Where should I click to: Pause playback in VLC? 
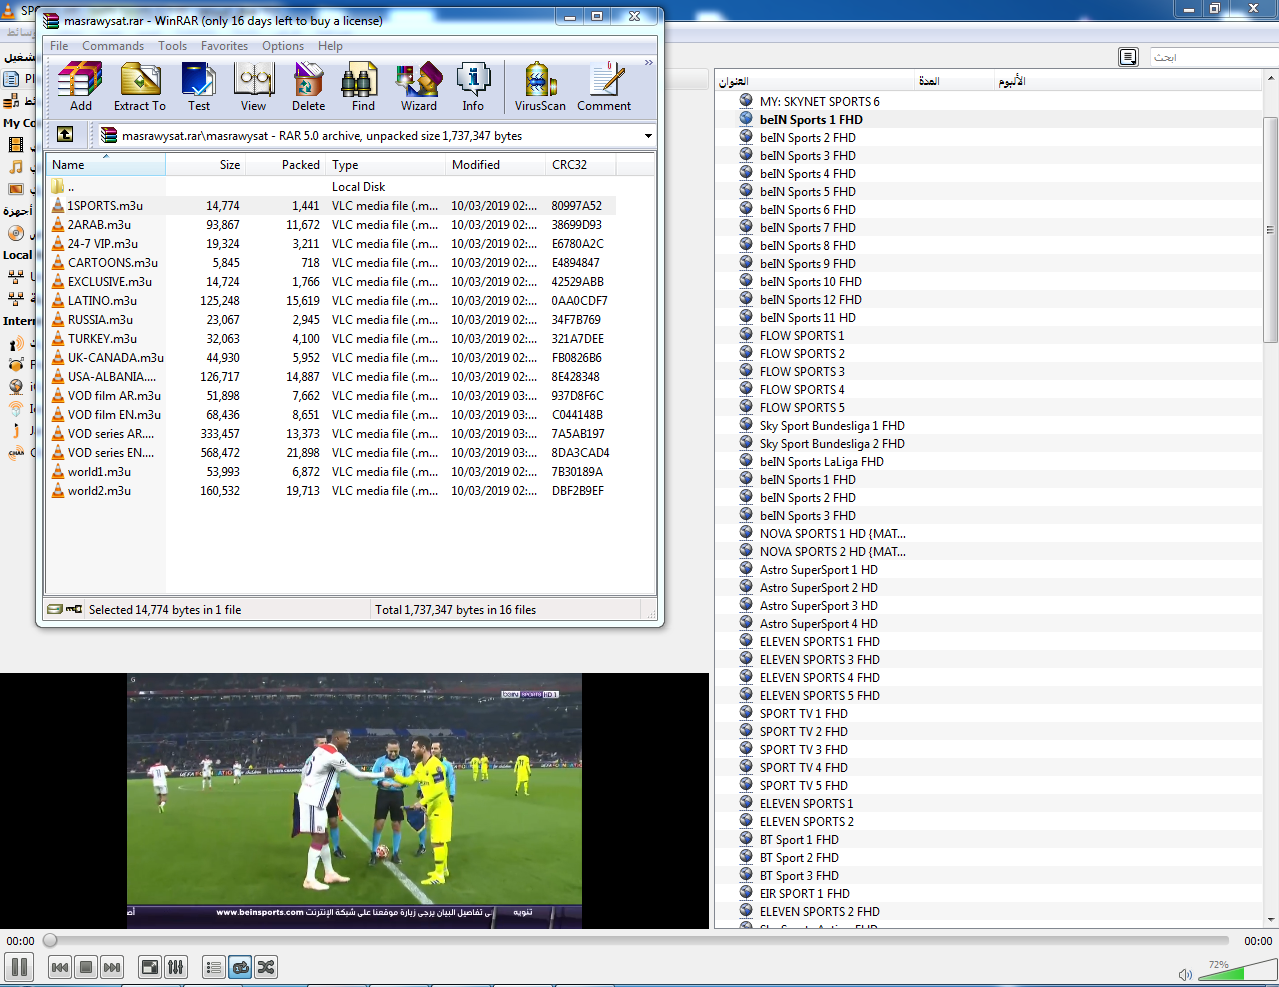pos(19,967)
